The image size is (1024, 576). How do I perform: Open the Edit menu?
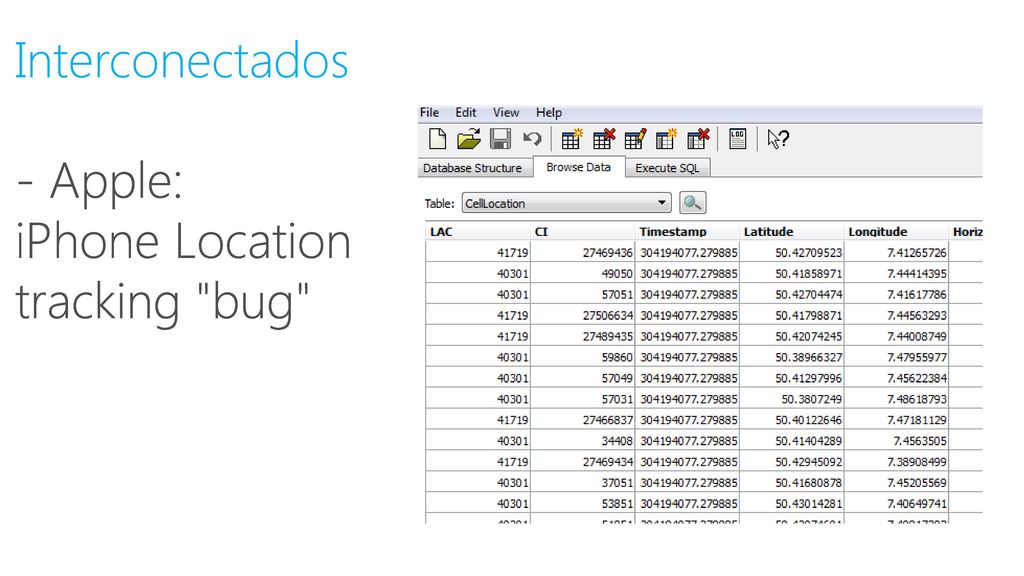coord(466,112)
